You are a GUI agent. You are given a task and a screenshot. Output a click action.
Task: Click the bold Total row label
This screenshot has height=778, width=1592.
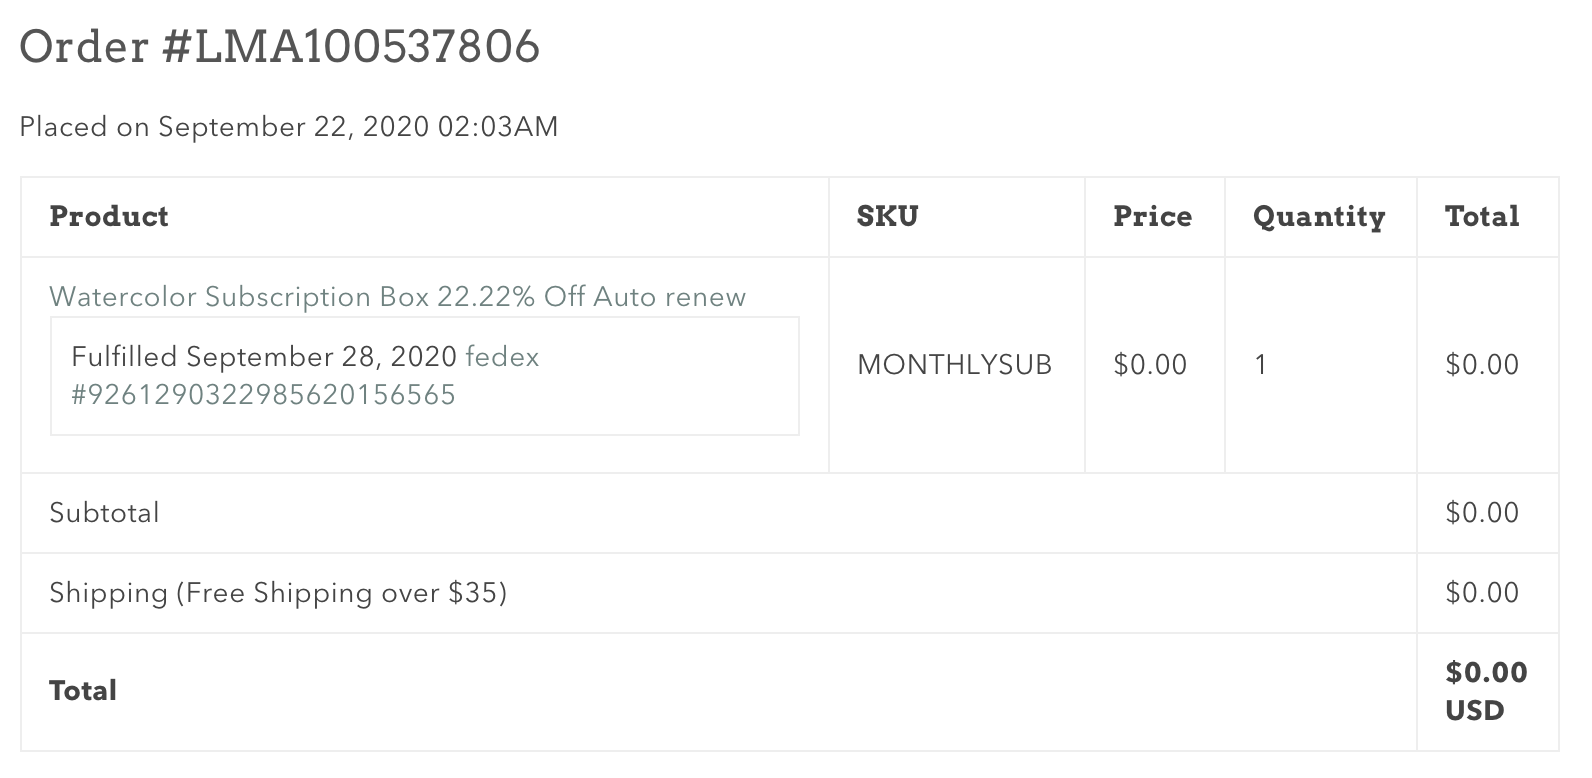tap(83, 691)
